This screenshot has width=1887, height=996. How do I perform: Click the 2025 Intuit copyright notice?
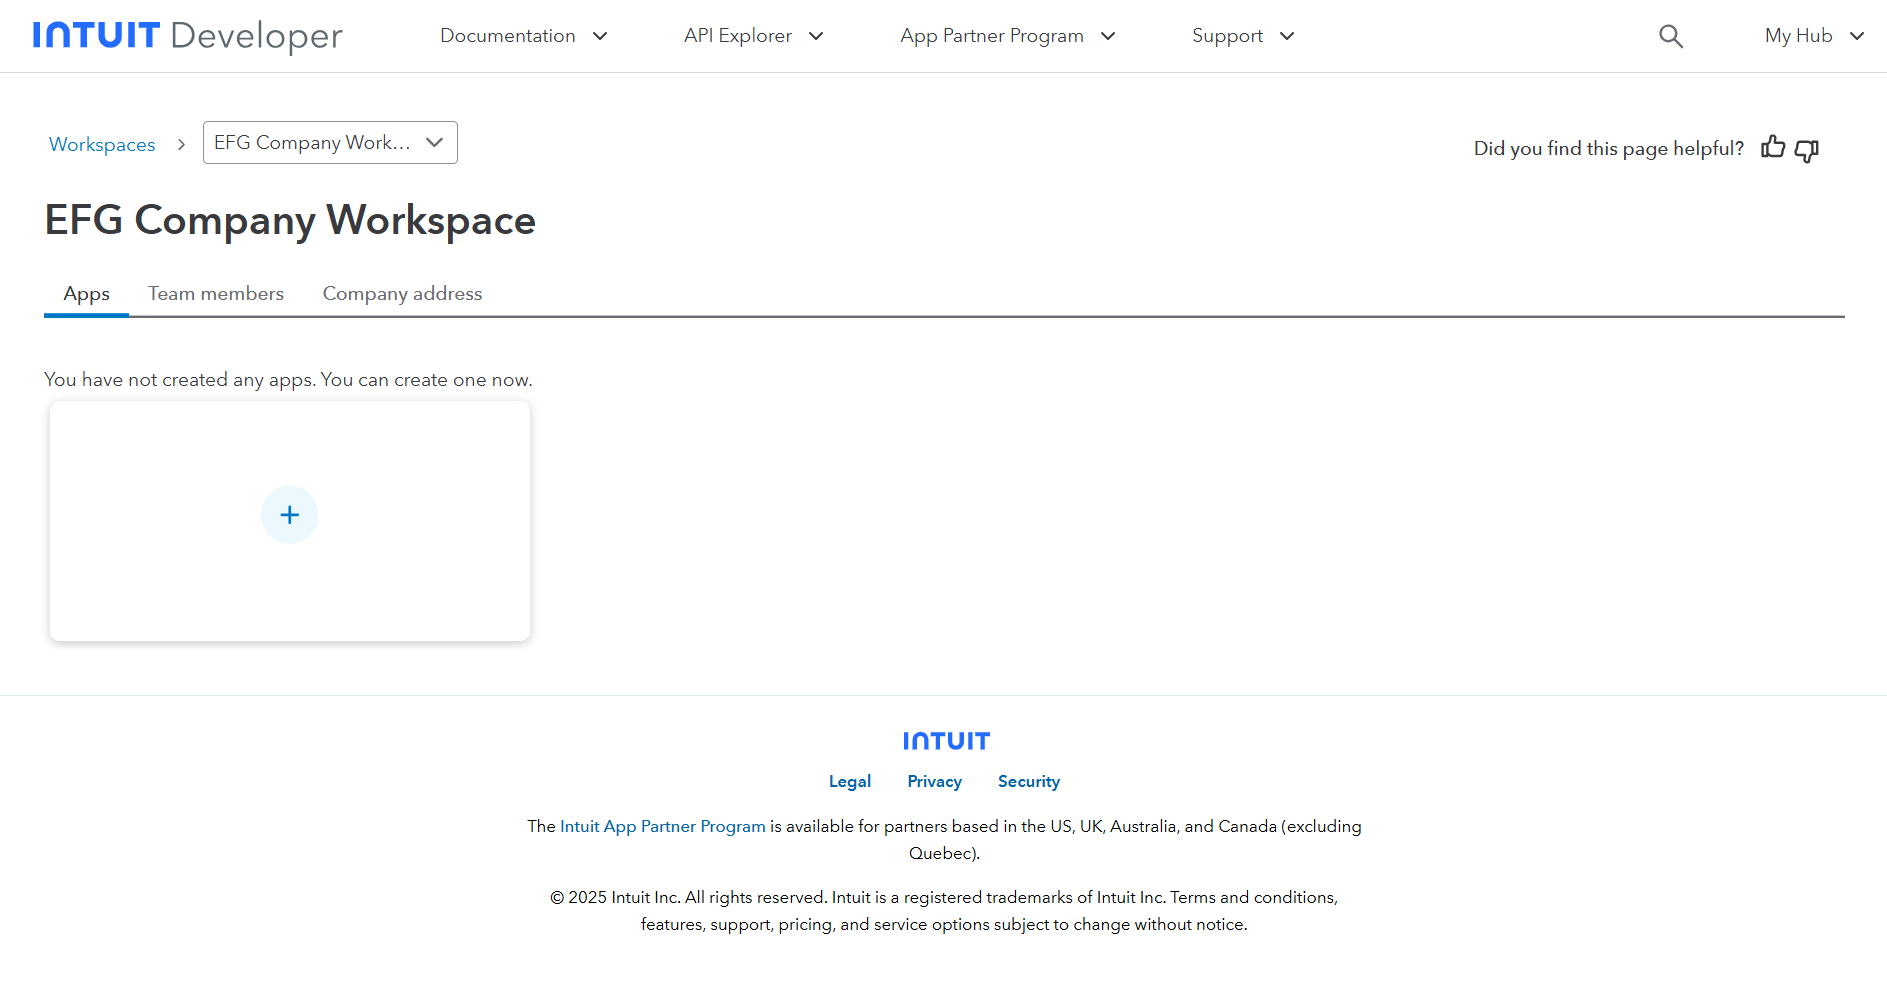(944, 911)
